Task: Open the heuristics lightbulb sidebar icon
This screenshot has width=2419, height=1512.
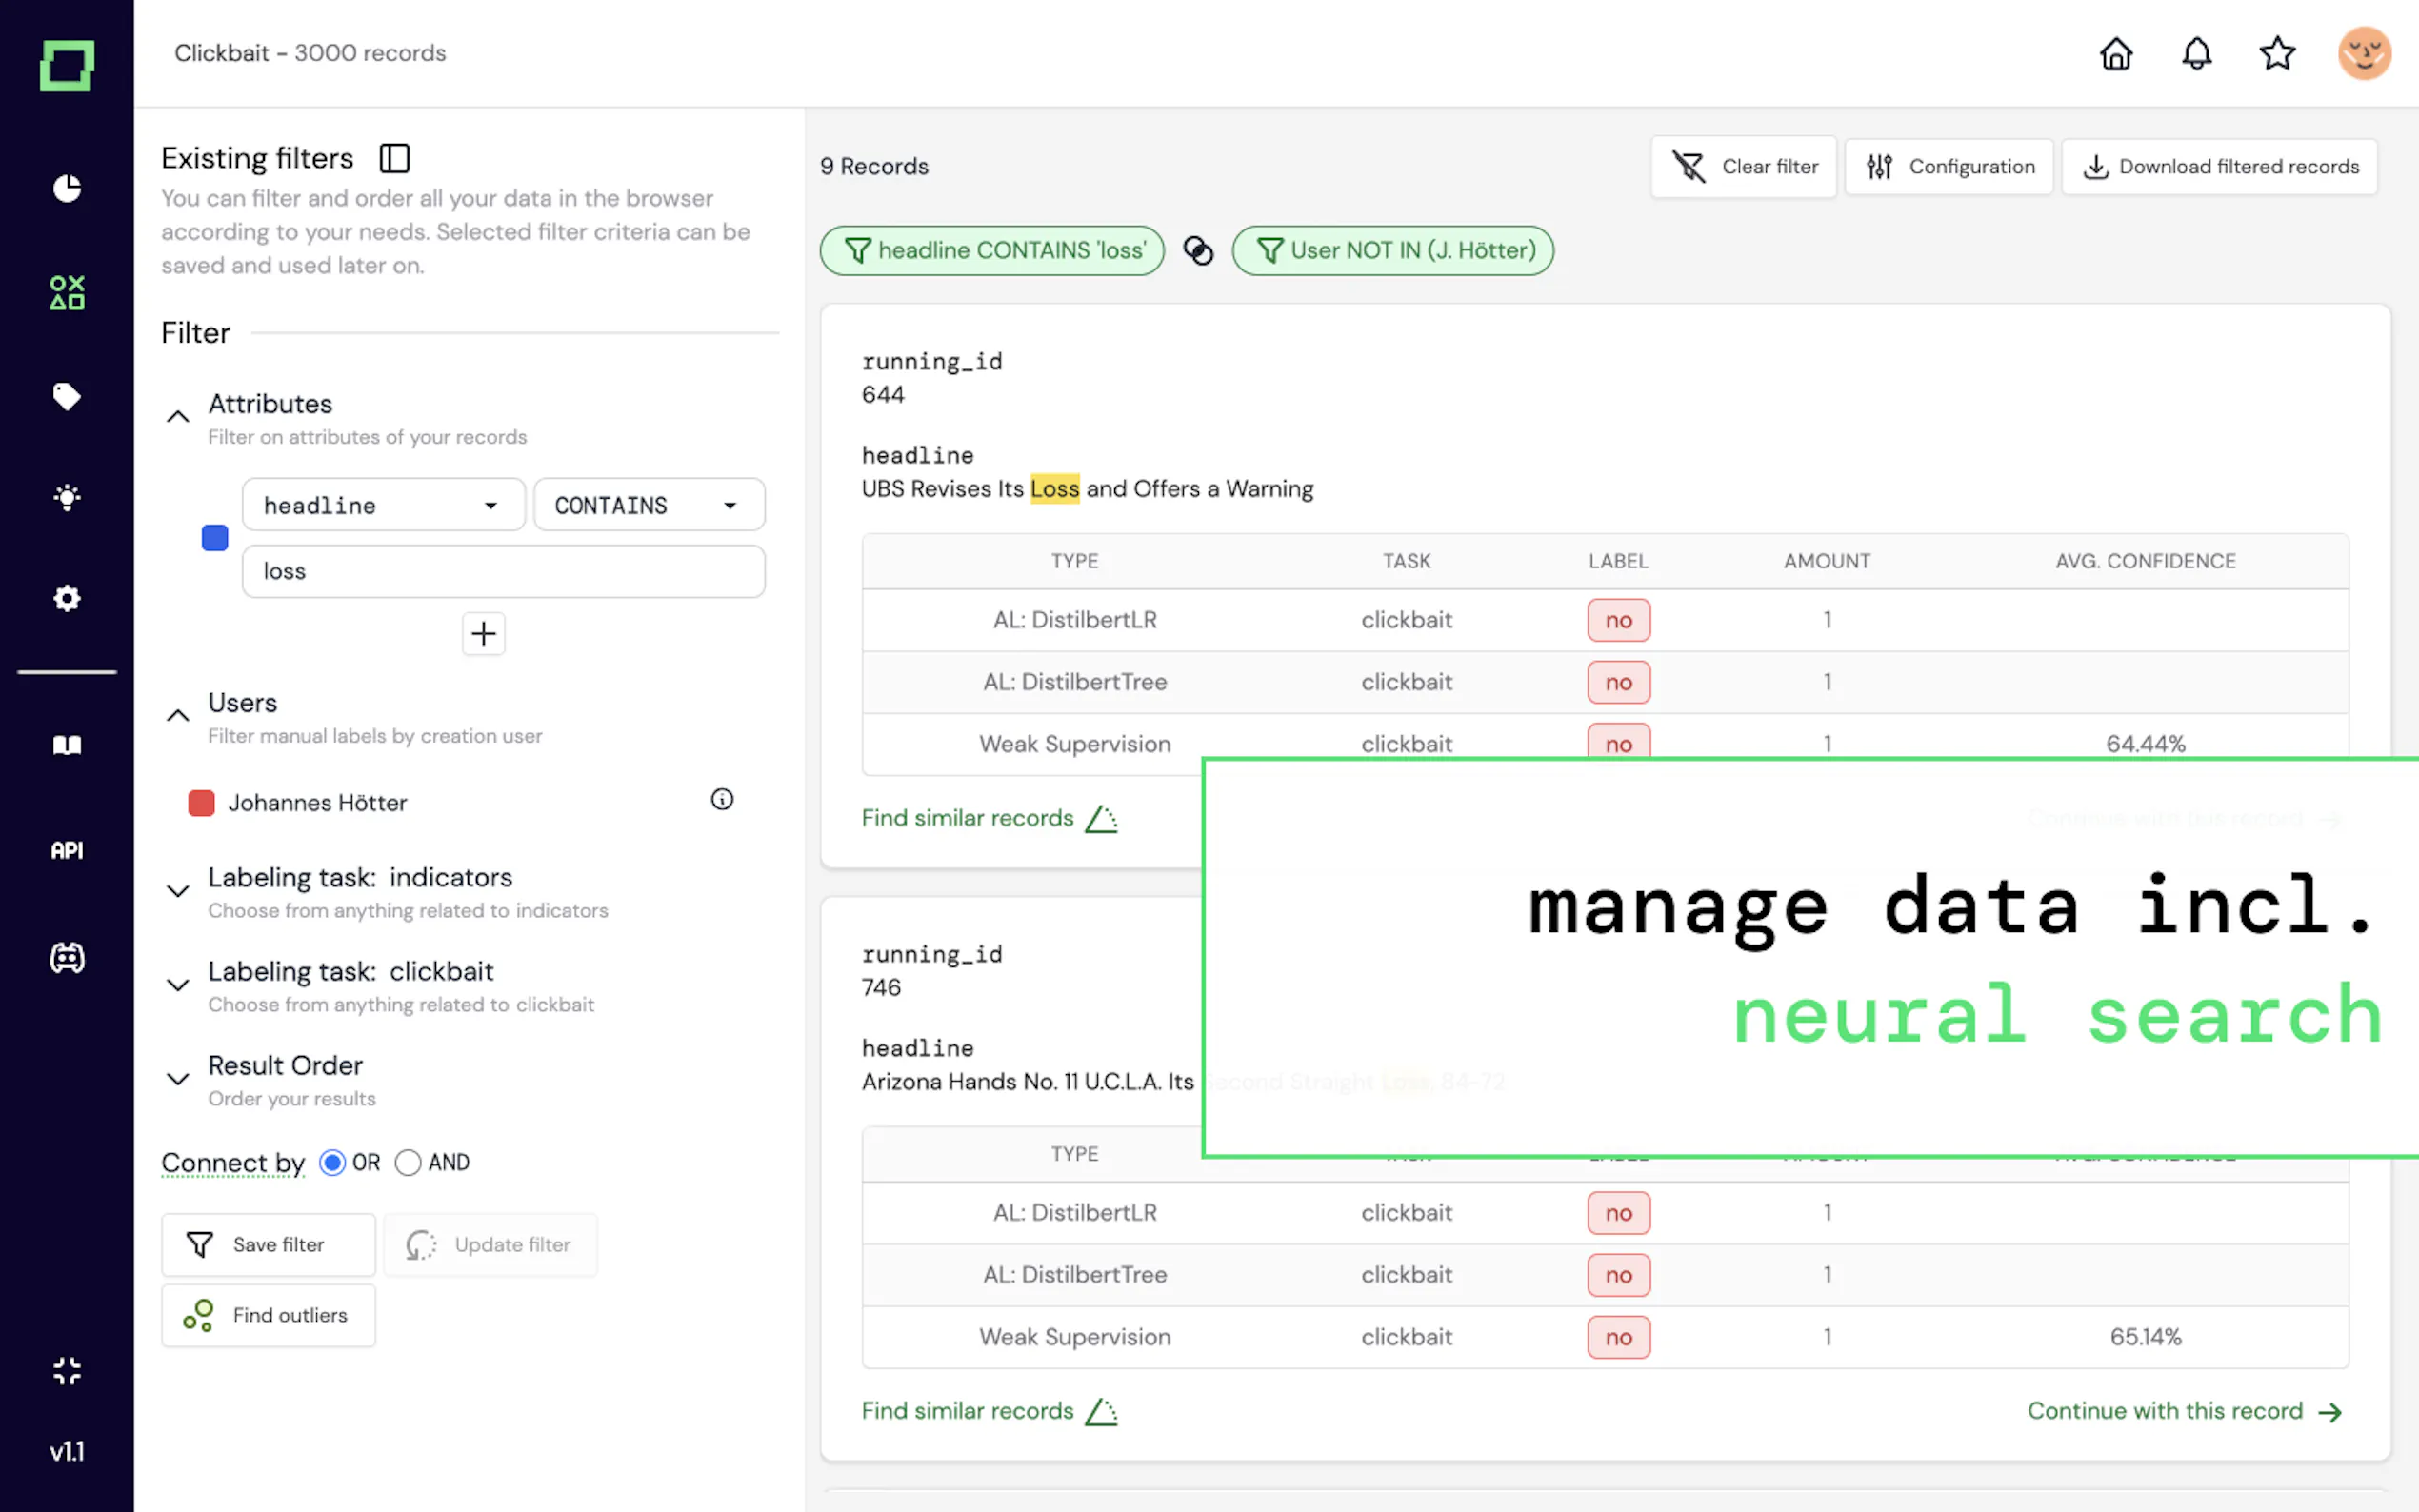Action: pos(67,497)
